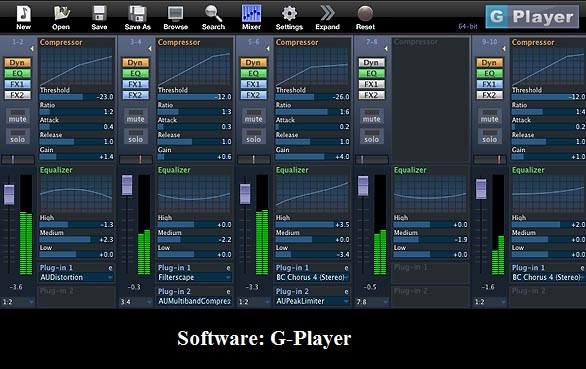
Task: Adjust High EQ slider on channel 5-6
Action: pyautogui.click(x=313, y=225)
